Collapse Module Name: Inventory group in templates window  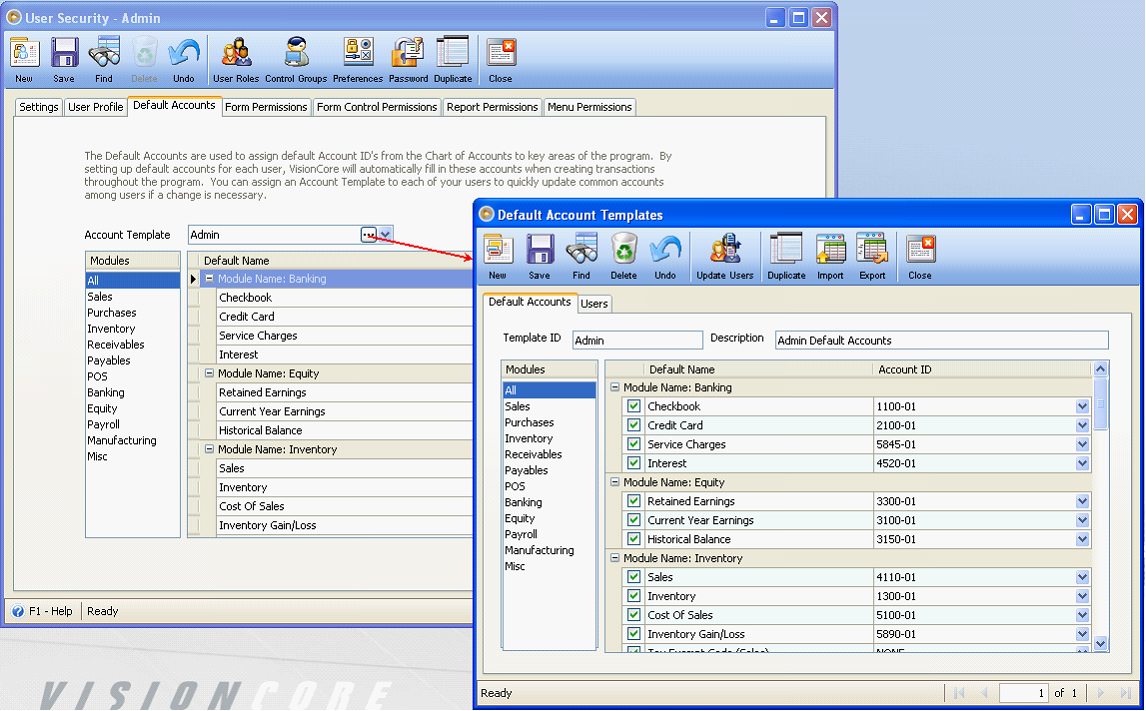(x=615, y=558)
